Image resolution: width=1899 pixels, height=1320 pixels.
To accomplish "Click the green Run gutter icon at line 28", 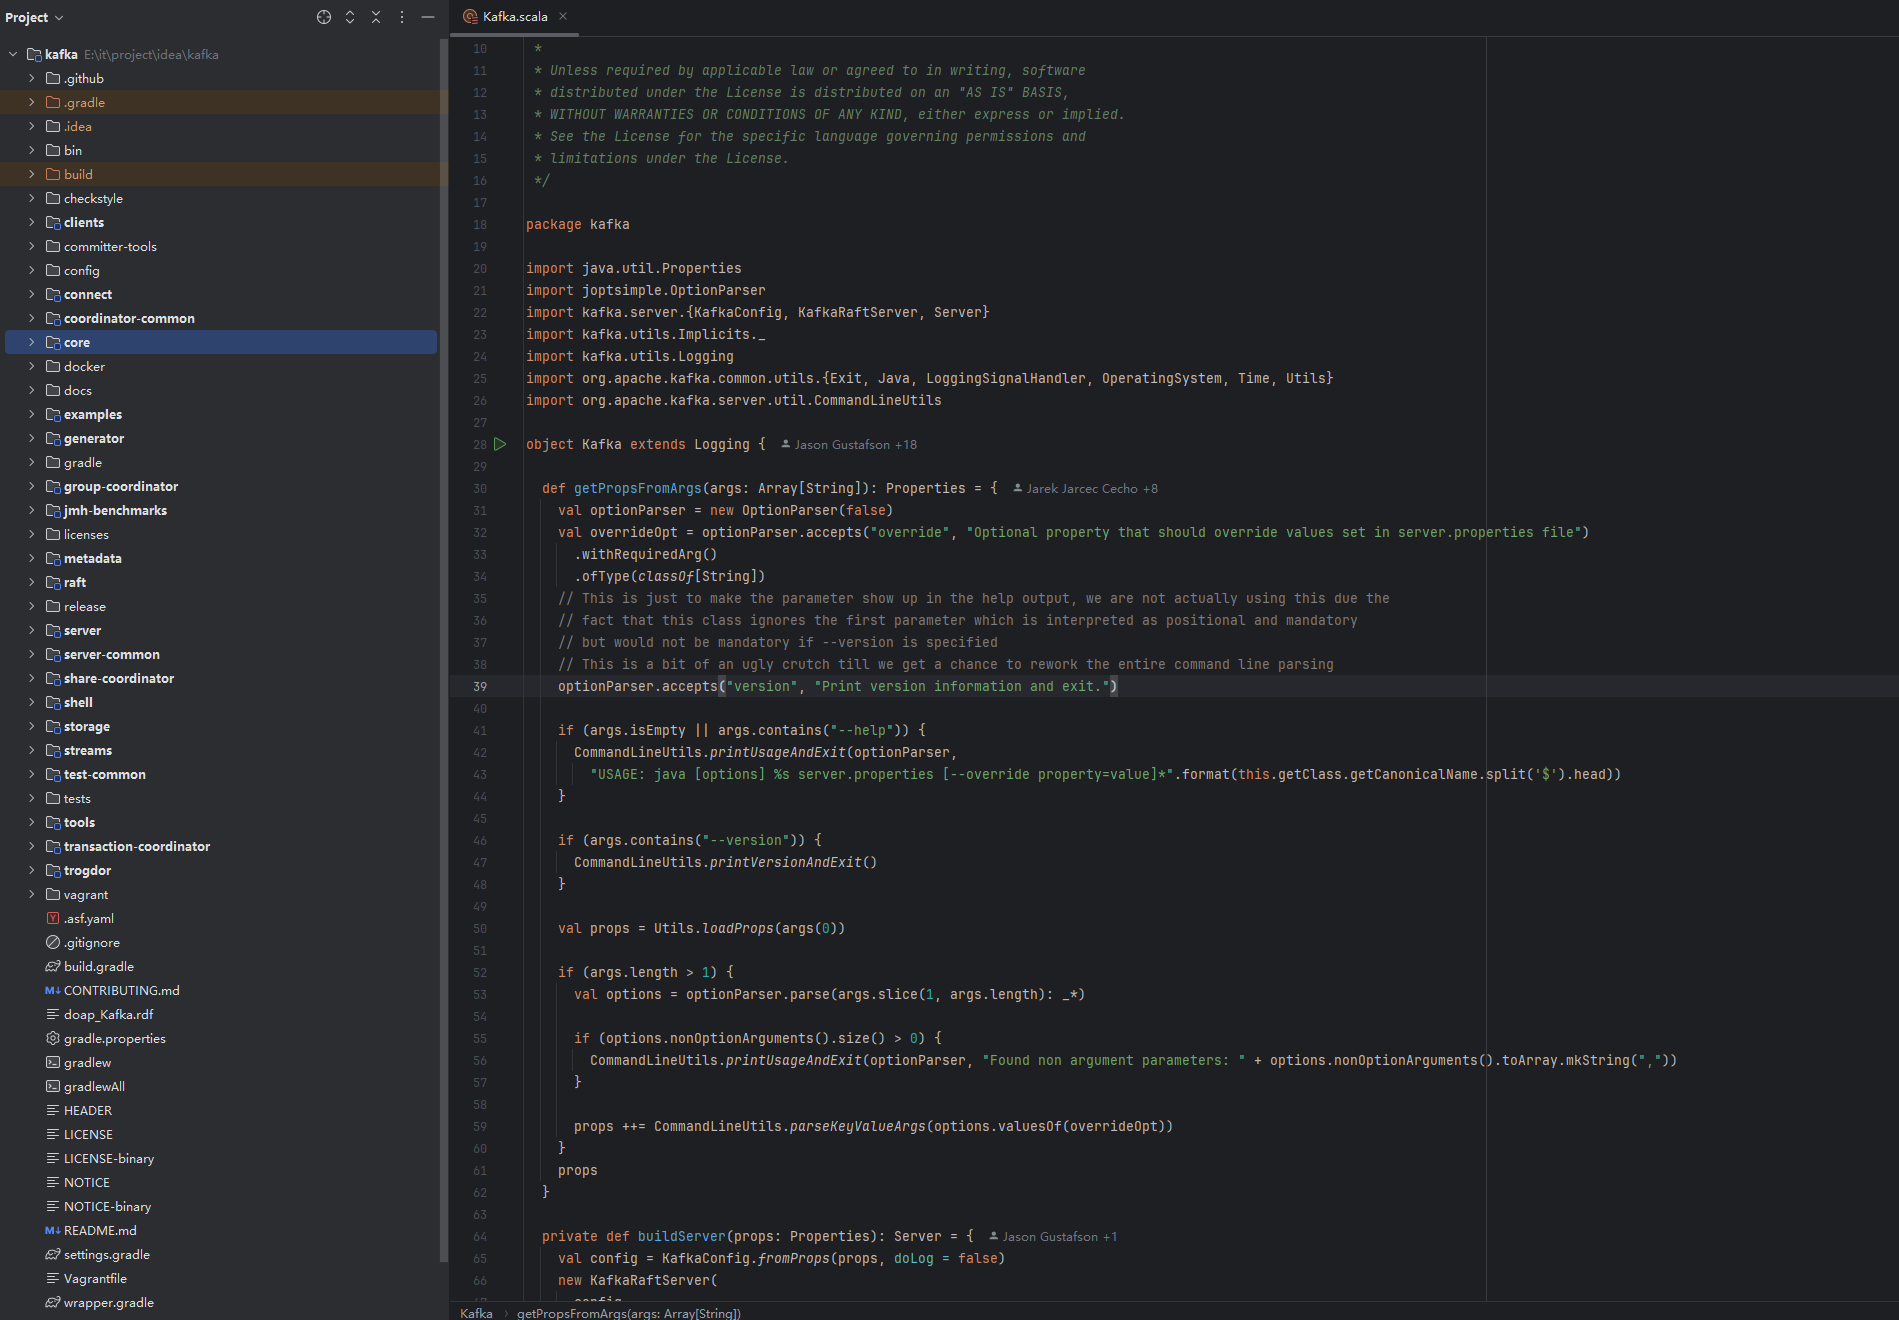I will (x=500, y=444).
